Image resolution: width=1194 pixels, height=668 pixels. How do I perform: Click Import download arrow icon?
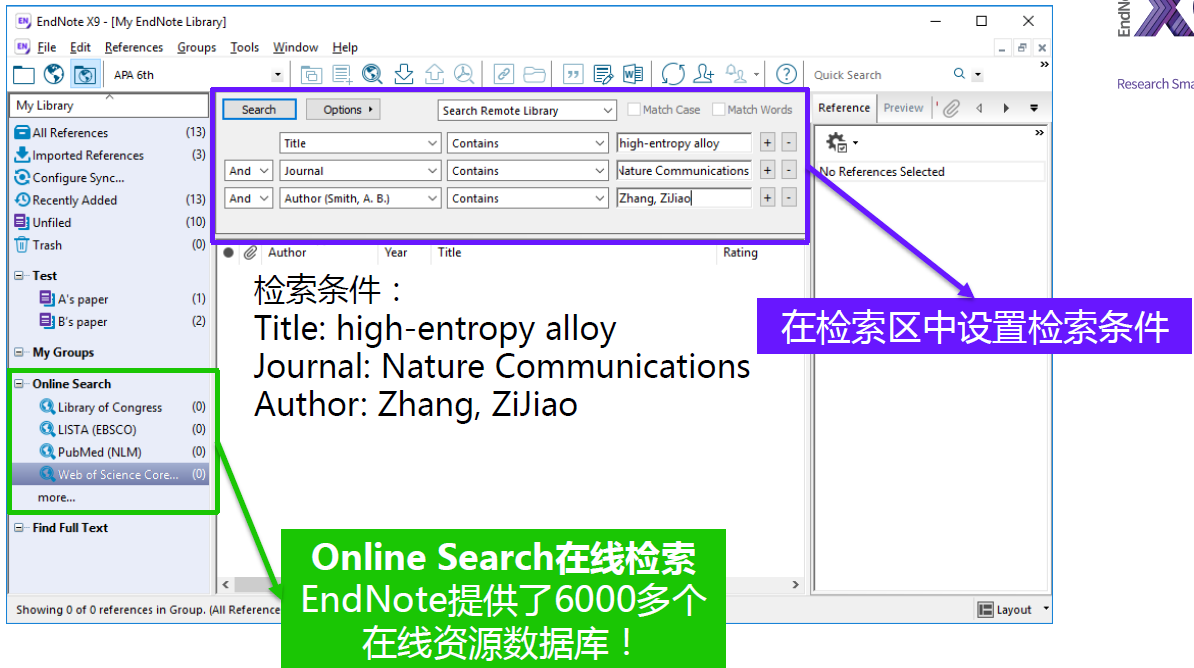[404, 75]
